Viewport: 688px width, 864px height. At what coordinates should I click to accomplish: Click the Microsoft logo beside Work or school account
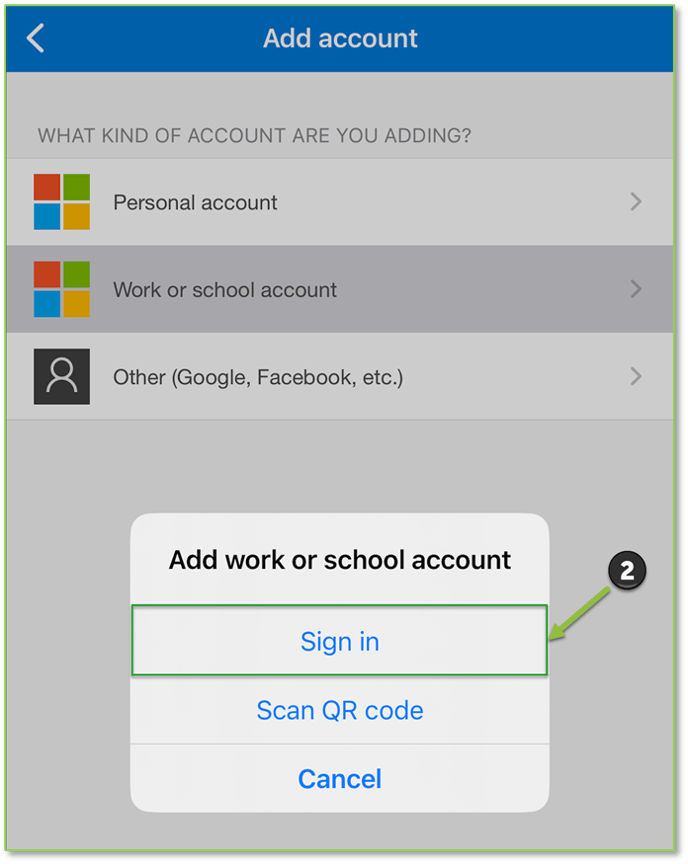click(62, 289)
